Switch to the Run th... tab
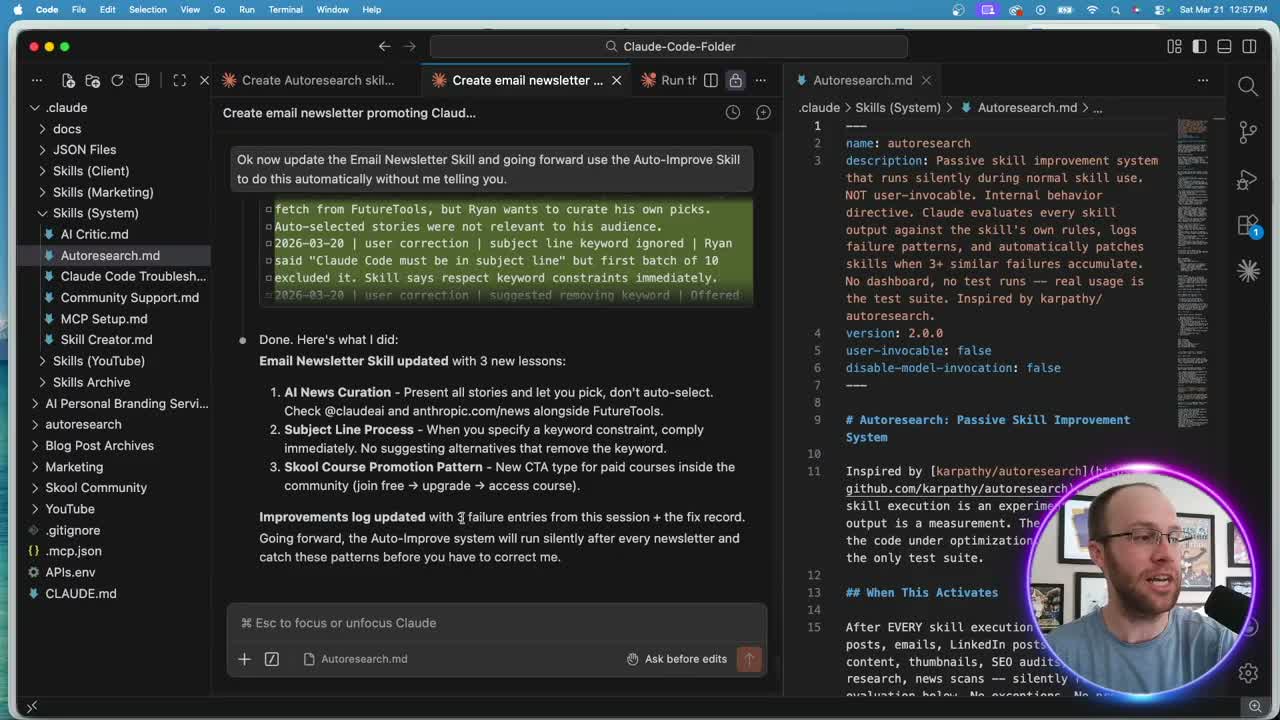This screenshot has width=1280, height=720. (668, 80)
